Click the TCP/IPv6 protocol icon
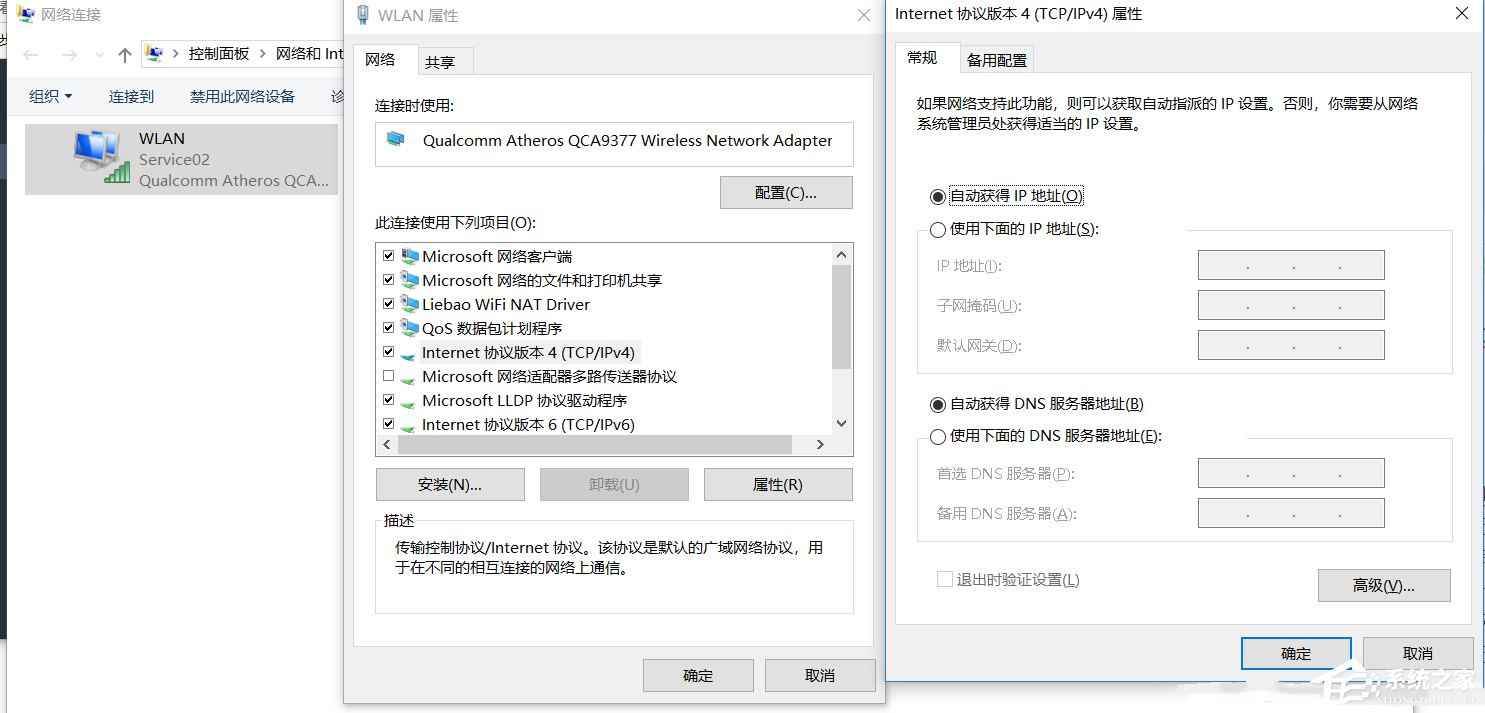Image resolution: width=1485 pixels, height=713 pixels. point(408,426)
